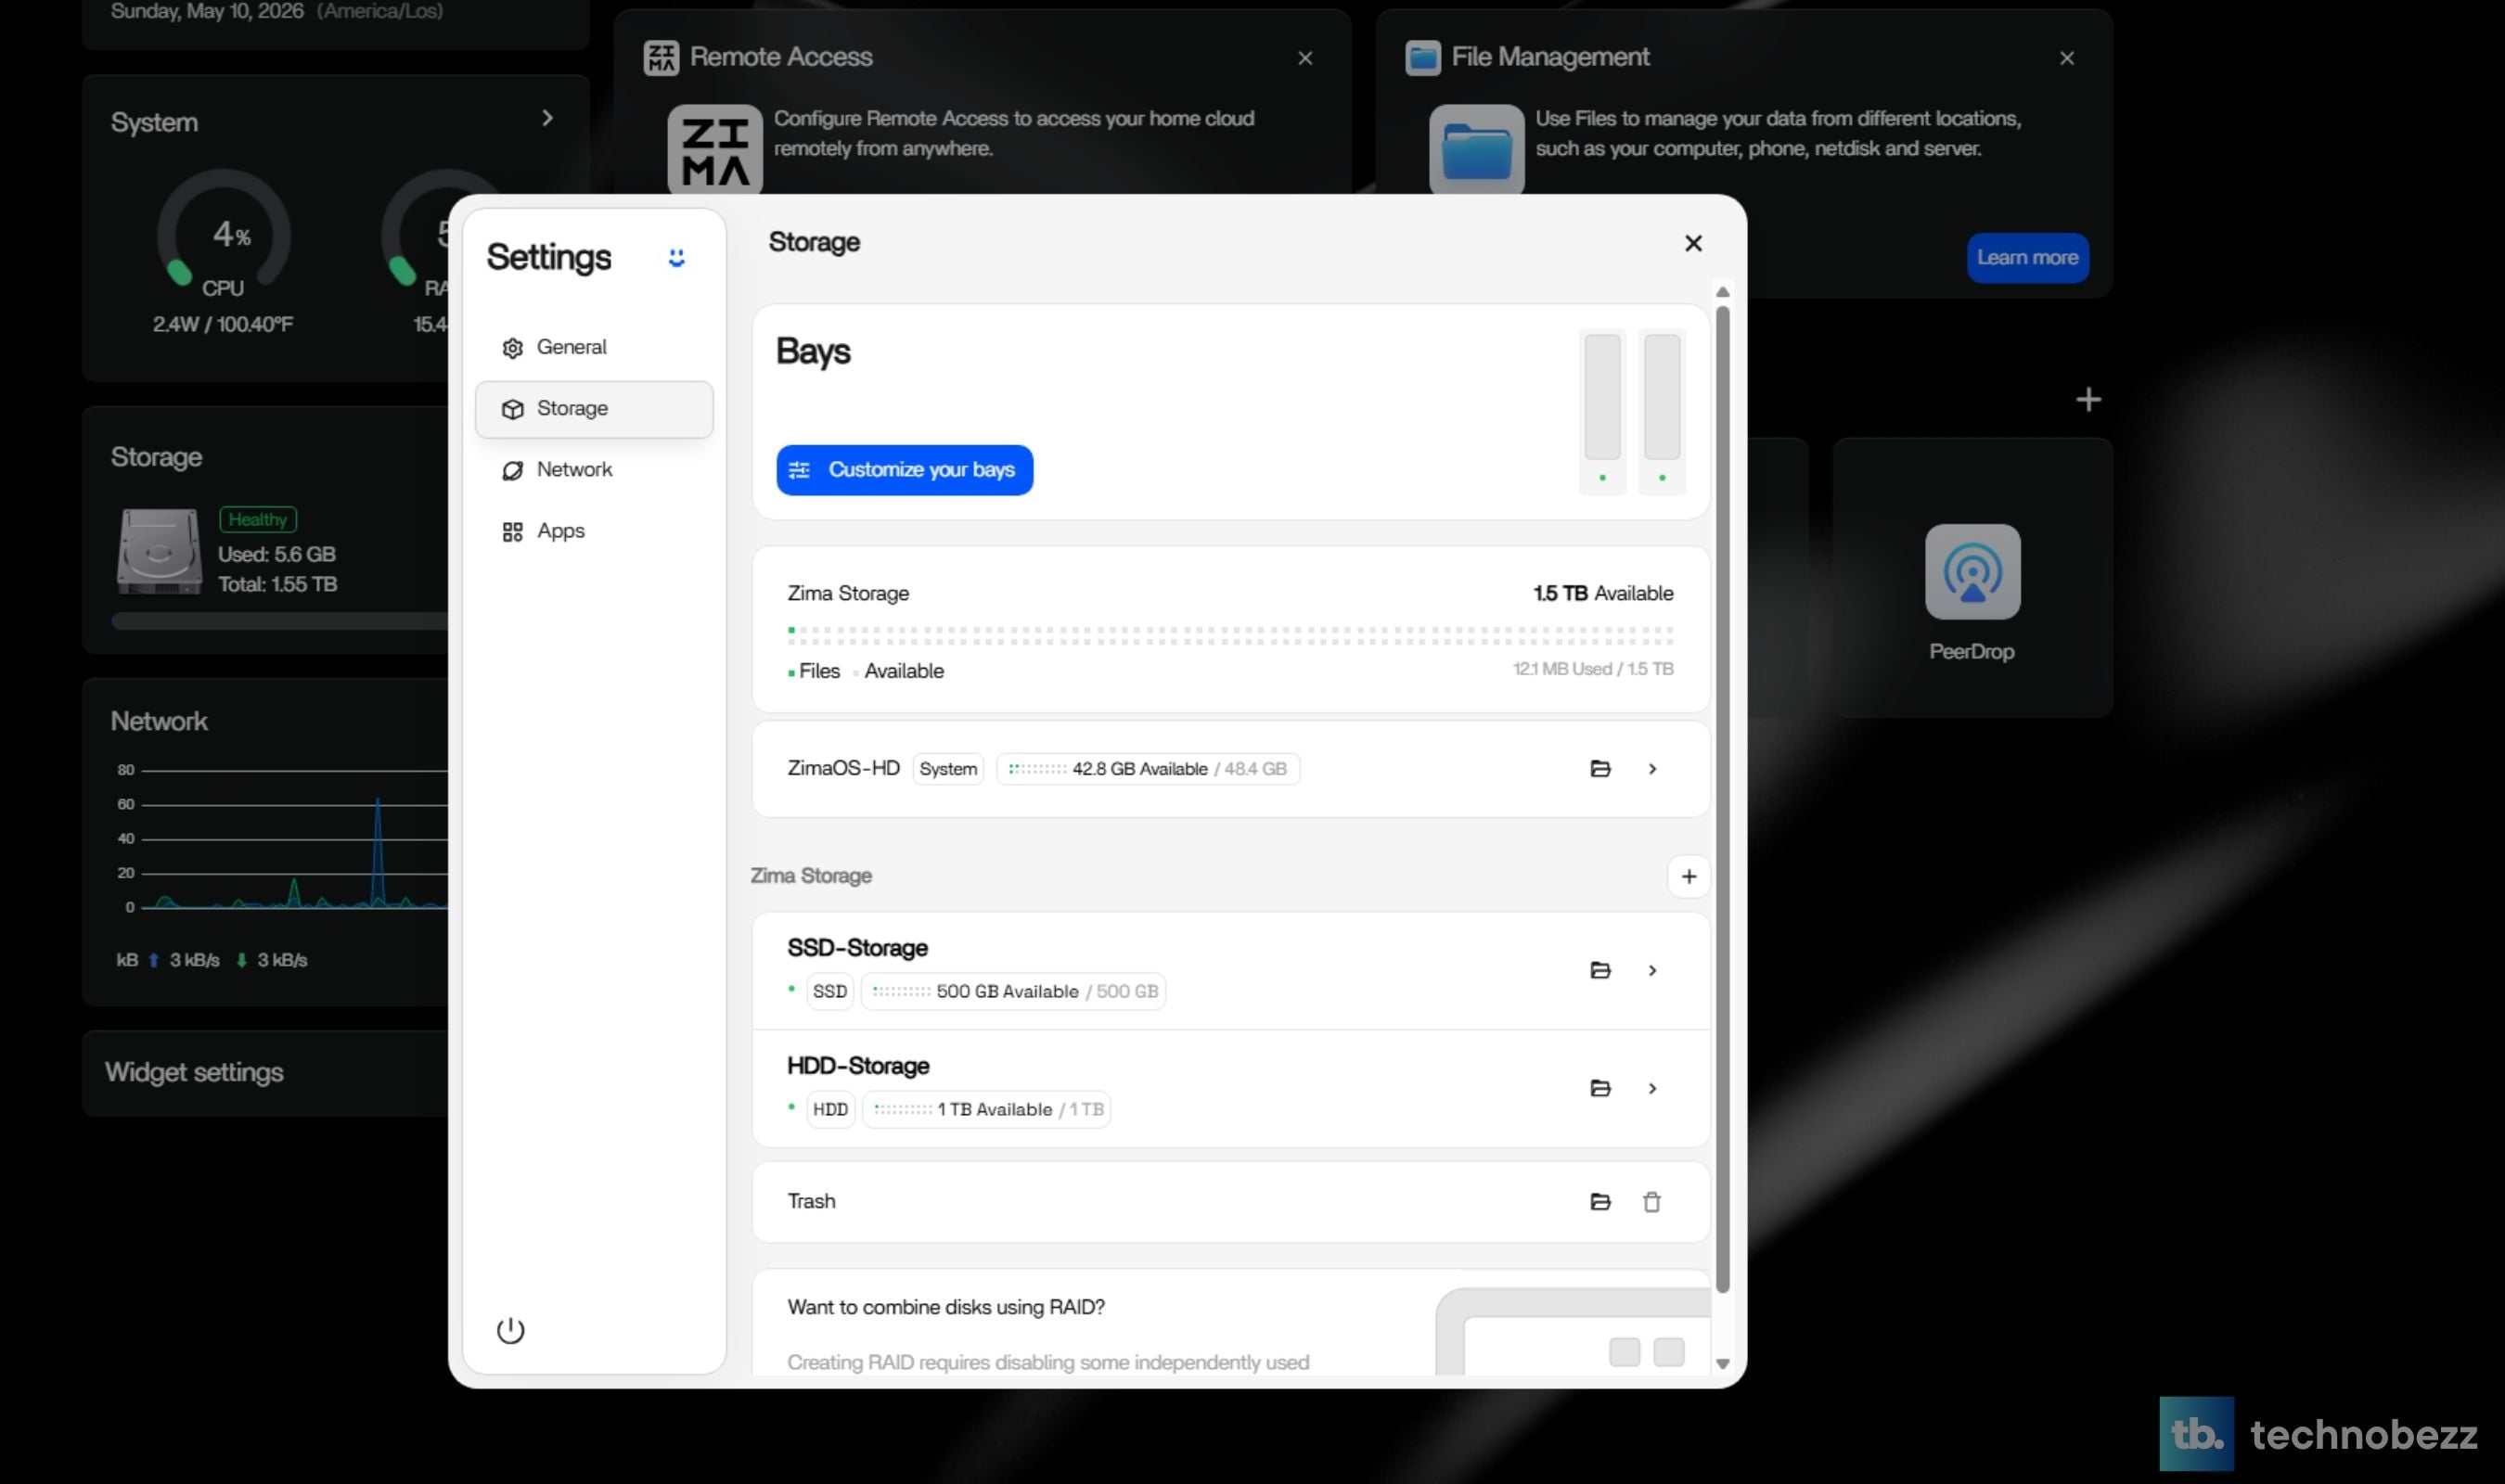
Task: Click Customize your bays button
Action: point(904,470)
